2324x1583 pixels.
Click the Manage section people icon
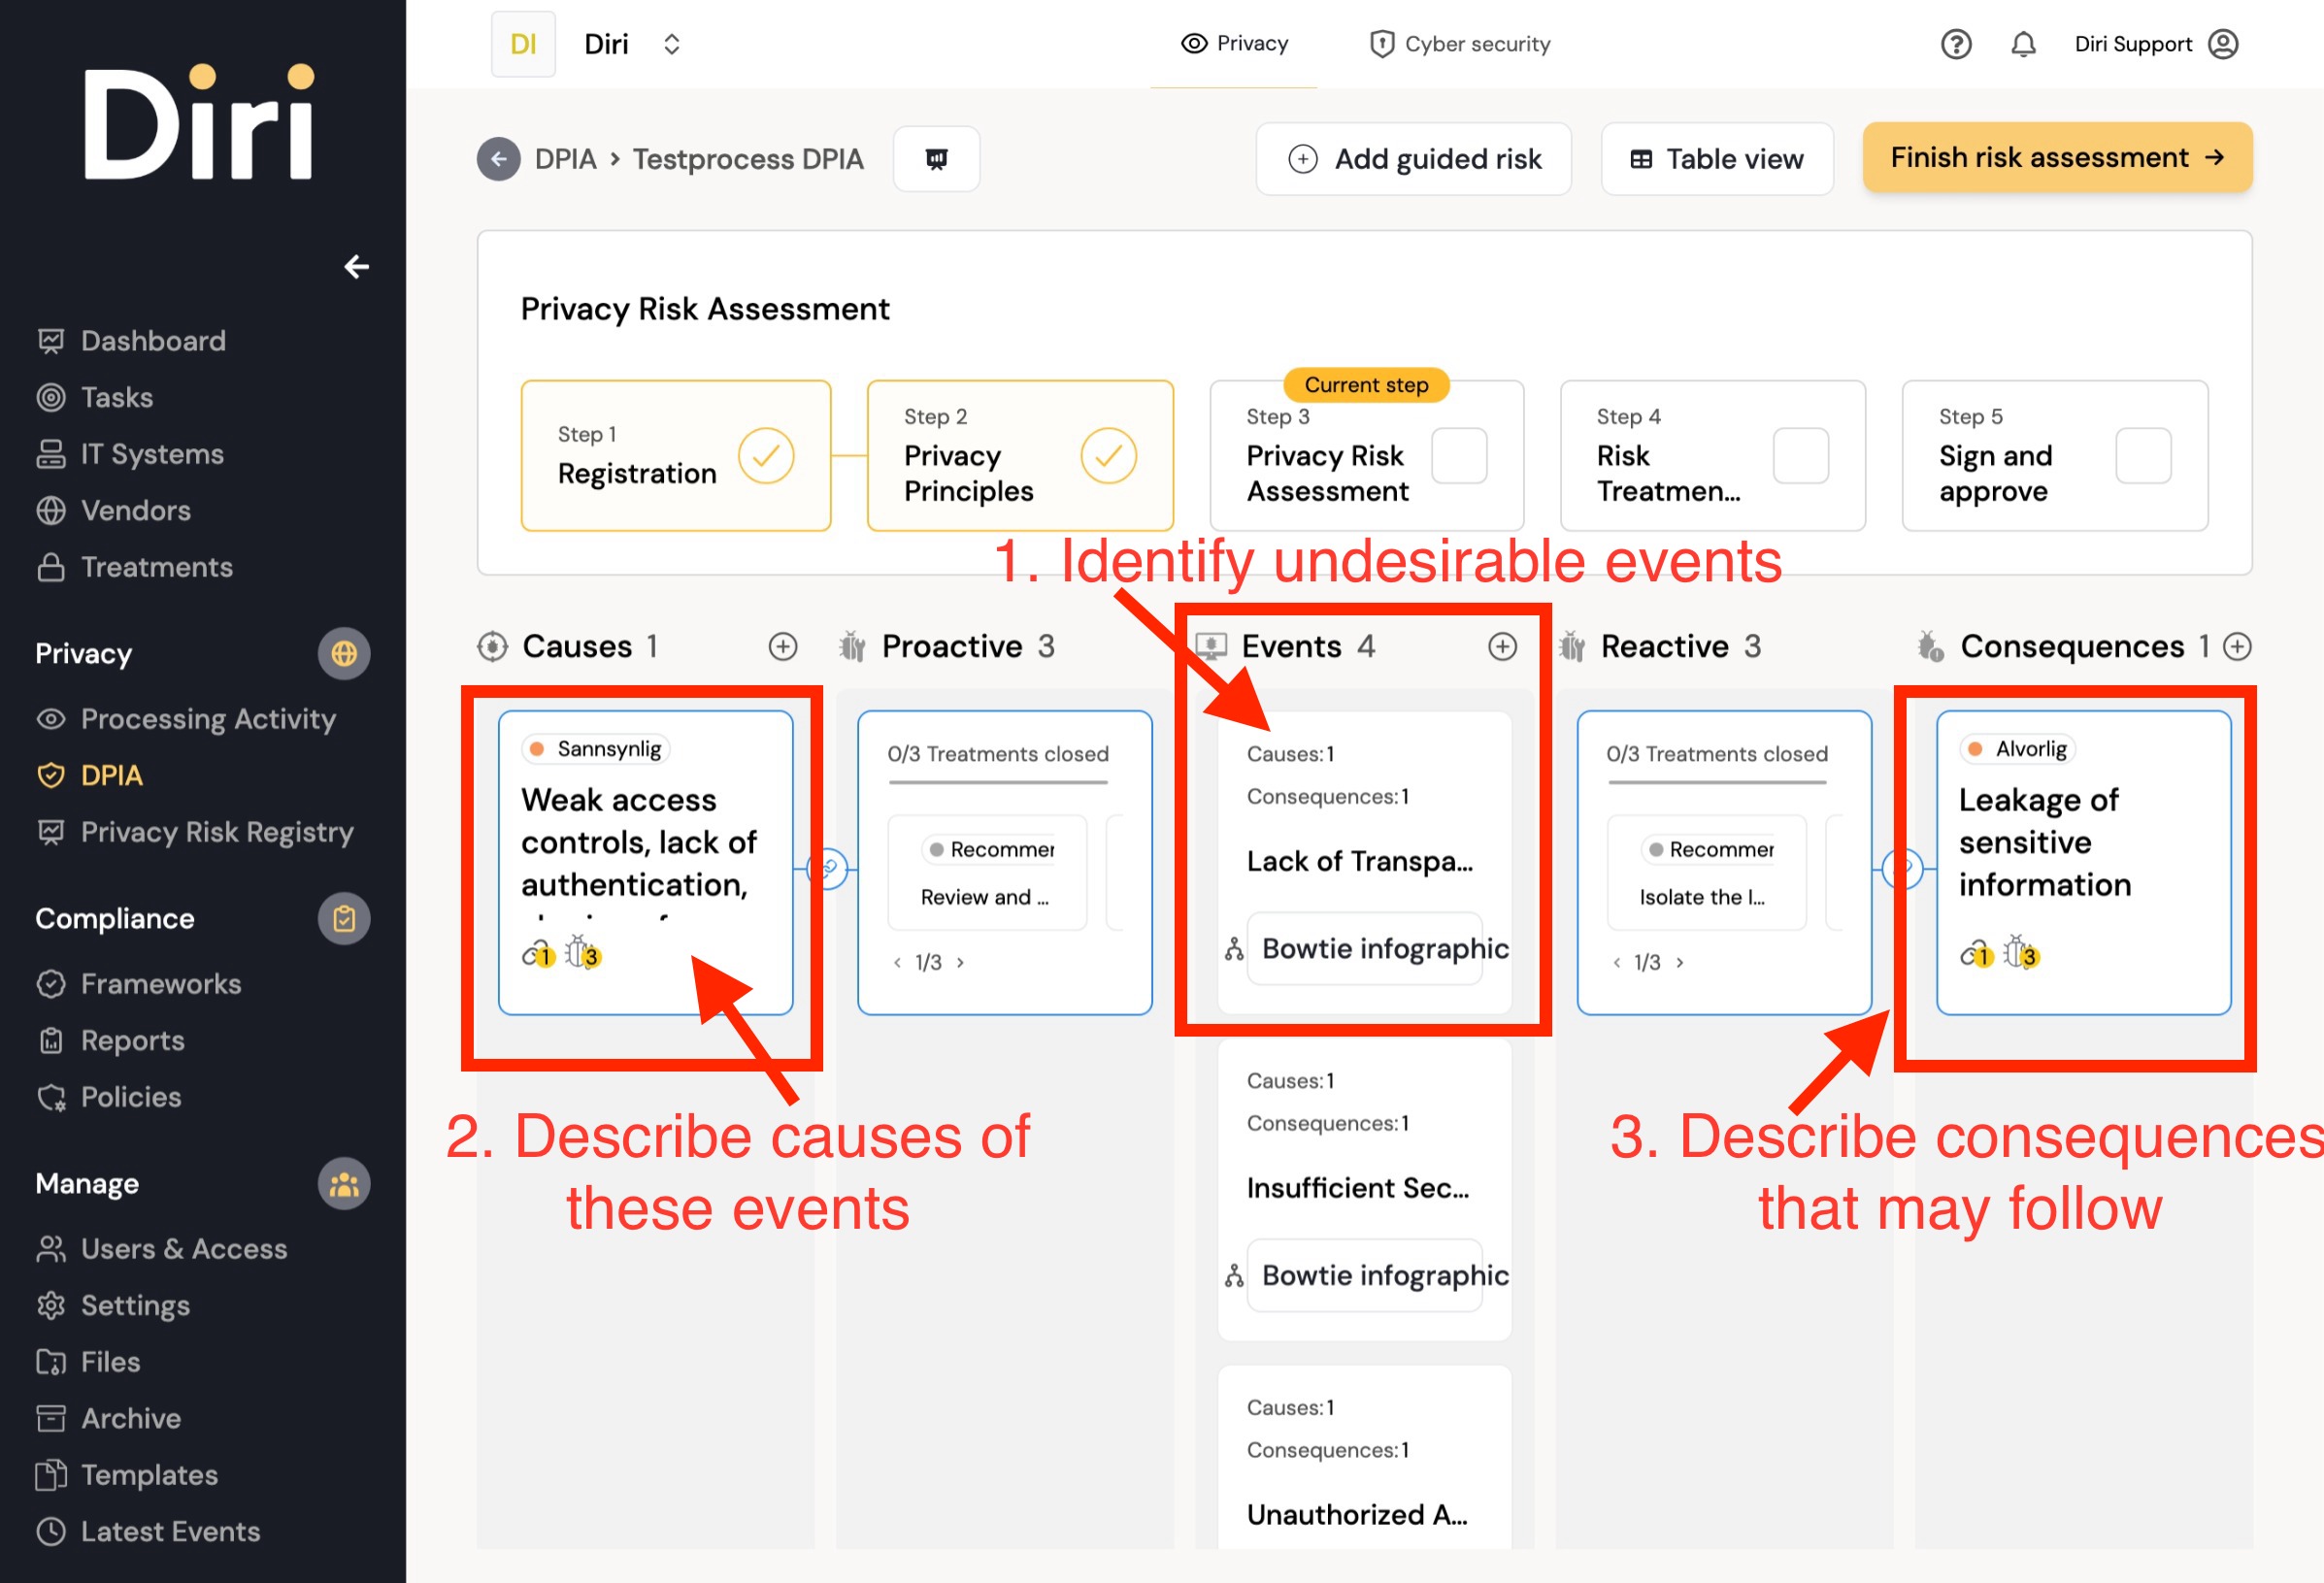[x=344, y=1184]
